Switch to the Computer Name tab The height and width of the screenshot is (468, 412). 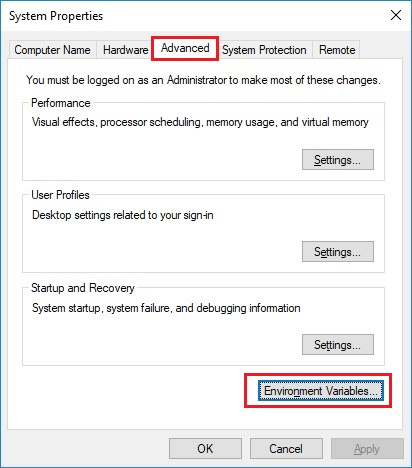tap(53, 50)
